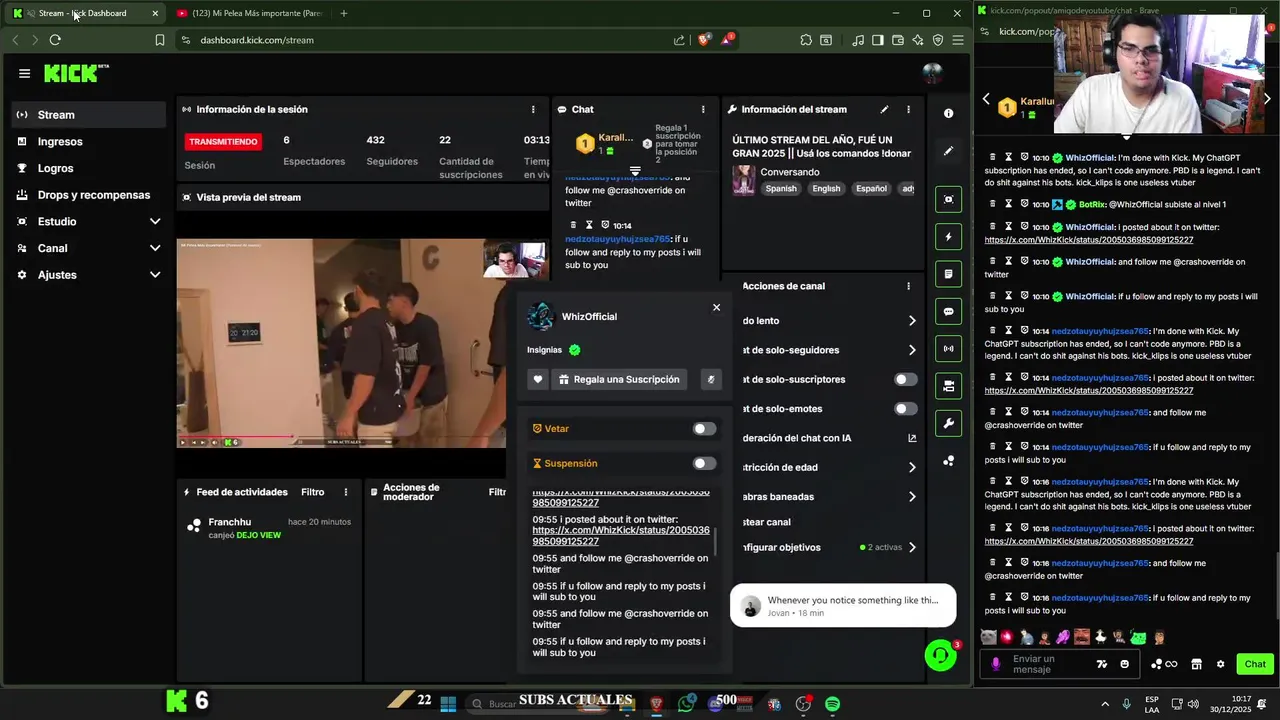1280x720 pixels.
Task: Open followers-only chat settings chevron
Action: [912, 350]
